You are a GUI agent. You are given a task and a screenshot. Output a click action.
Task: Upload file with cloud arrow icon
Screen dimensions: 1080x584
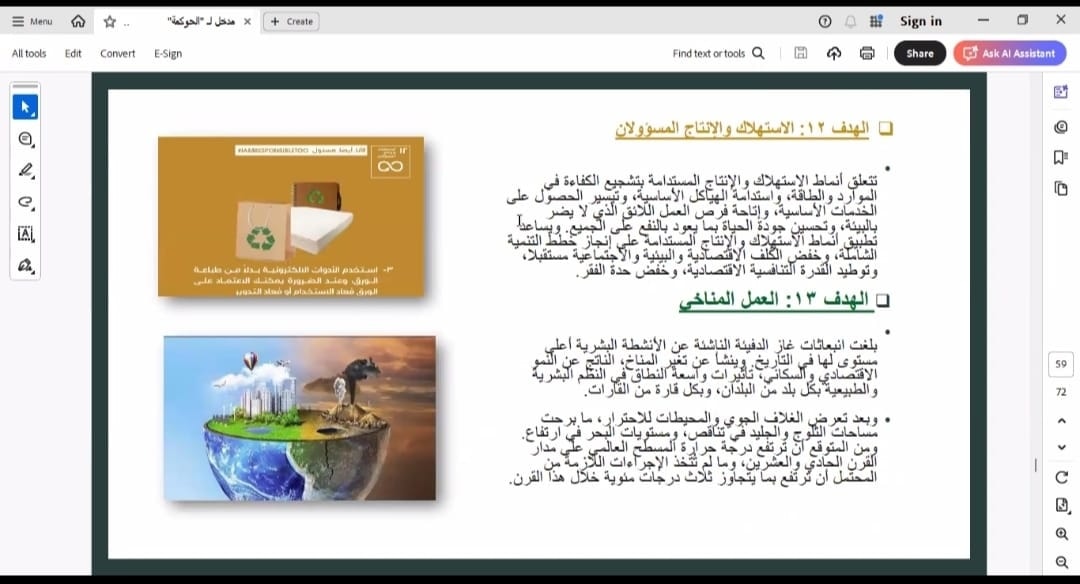(x=834, y=53)
